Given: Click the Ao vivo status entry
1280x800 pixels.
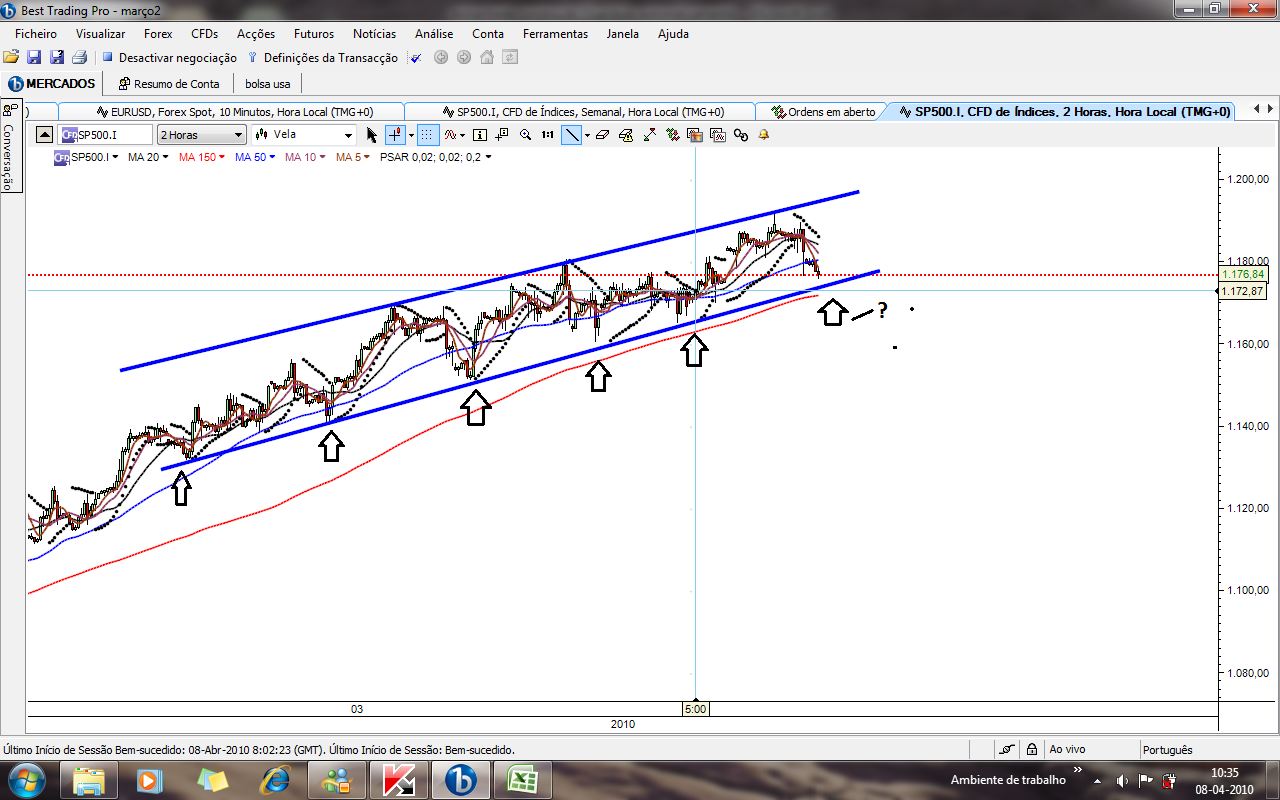Looking at the screenshot, I should point(1067,750).
